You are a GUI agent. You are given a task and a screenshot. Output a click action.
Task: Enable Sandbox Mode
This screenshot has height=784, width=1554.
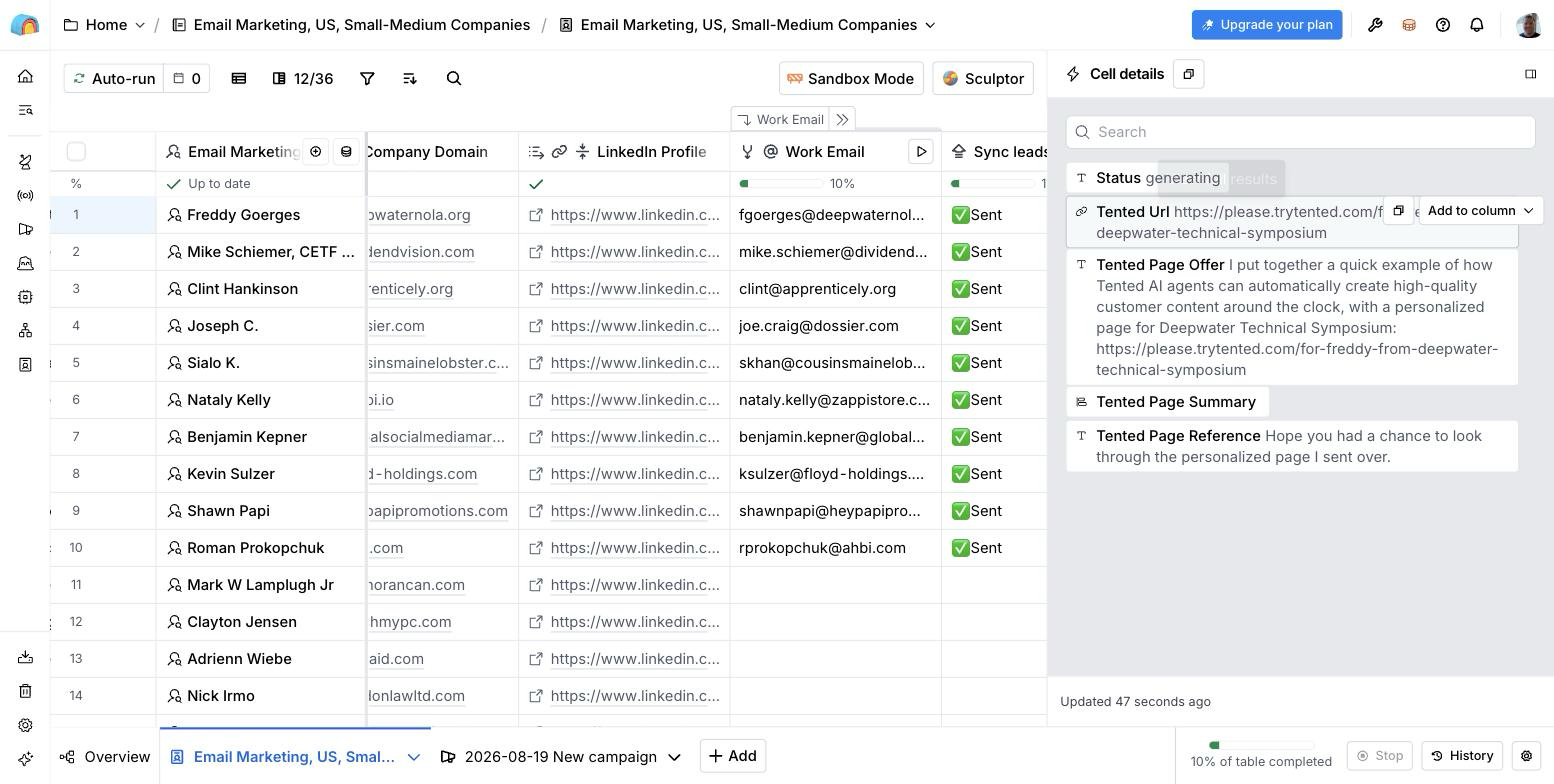click(850, 78)
